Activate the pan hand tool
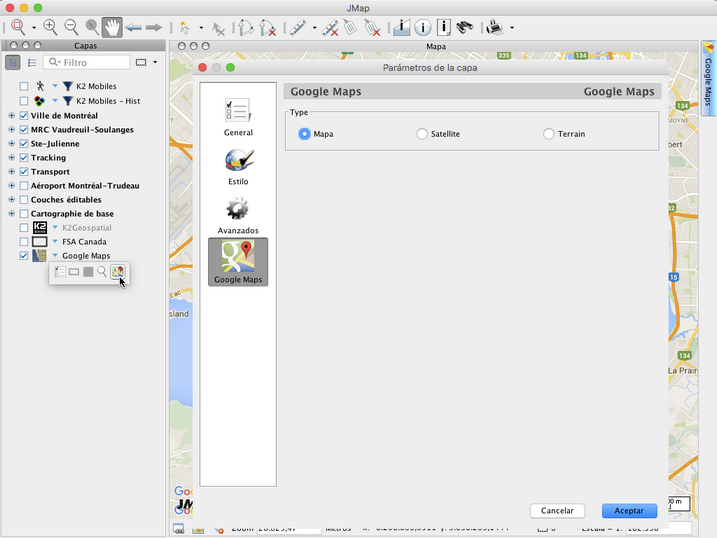The width and height of the screenshot is (717, 538). click(x=112, y=27)
